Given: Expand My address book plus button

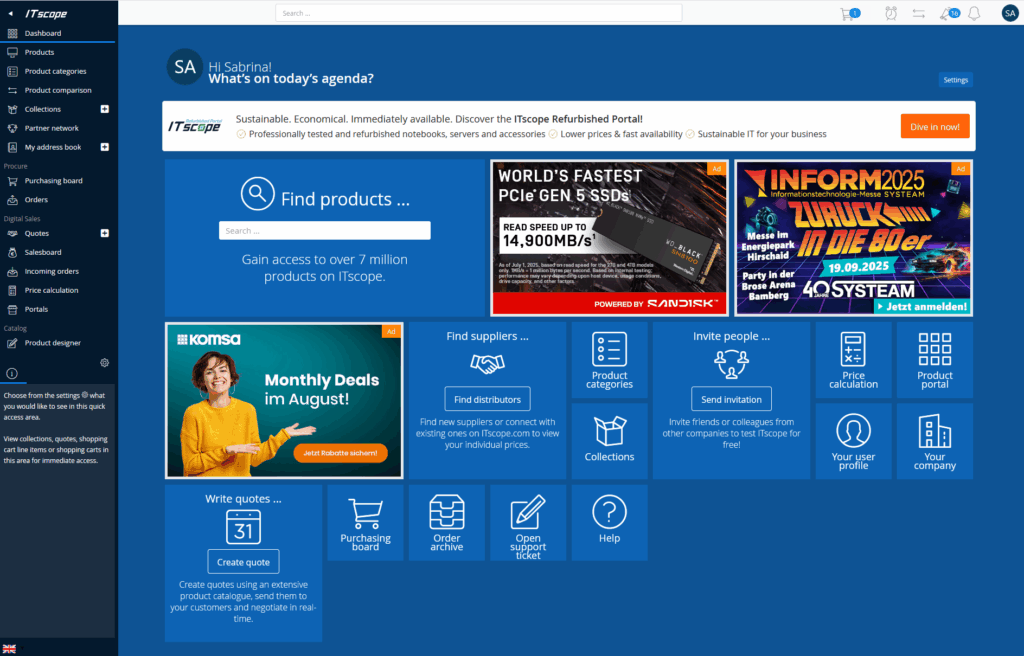Looking at the screenshot, I should pyautogui.click(x=105, y=147).
